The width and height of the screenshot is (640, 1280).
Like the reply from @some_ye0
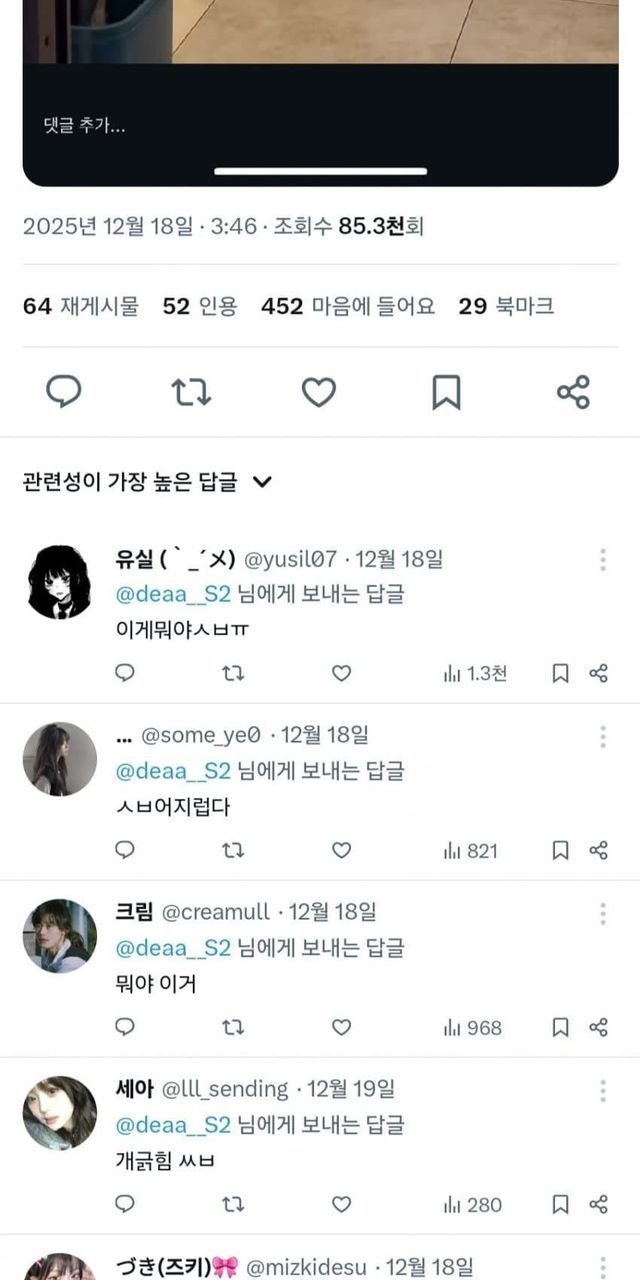(x=341, y=851)
